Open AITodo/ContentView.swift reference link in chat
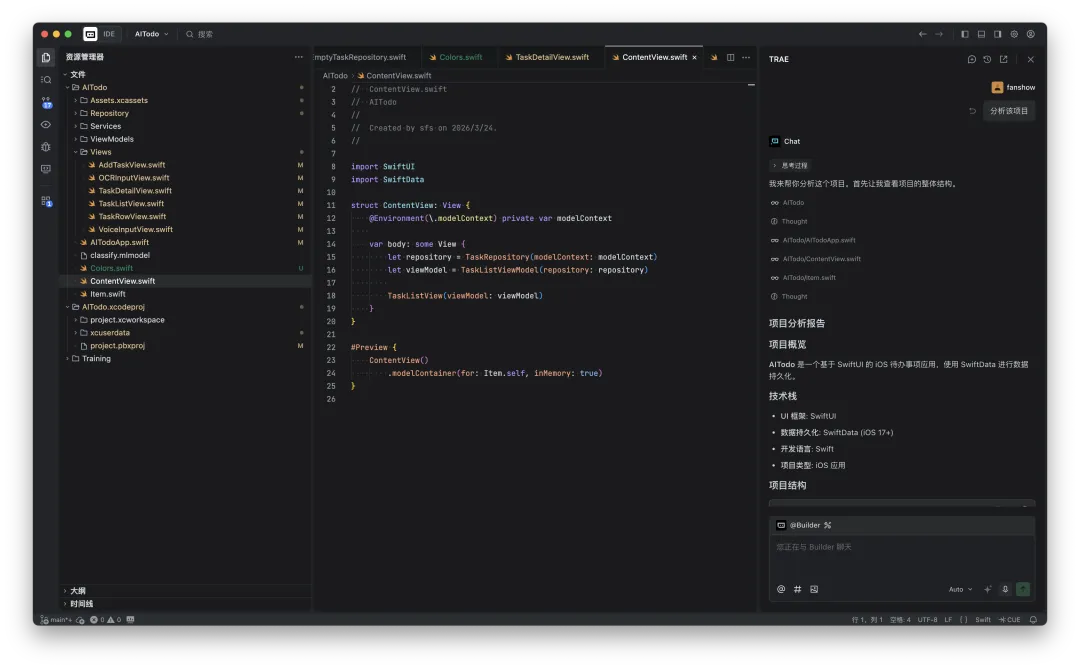 click(x=821, y=259)
